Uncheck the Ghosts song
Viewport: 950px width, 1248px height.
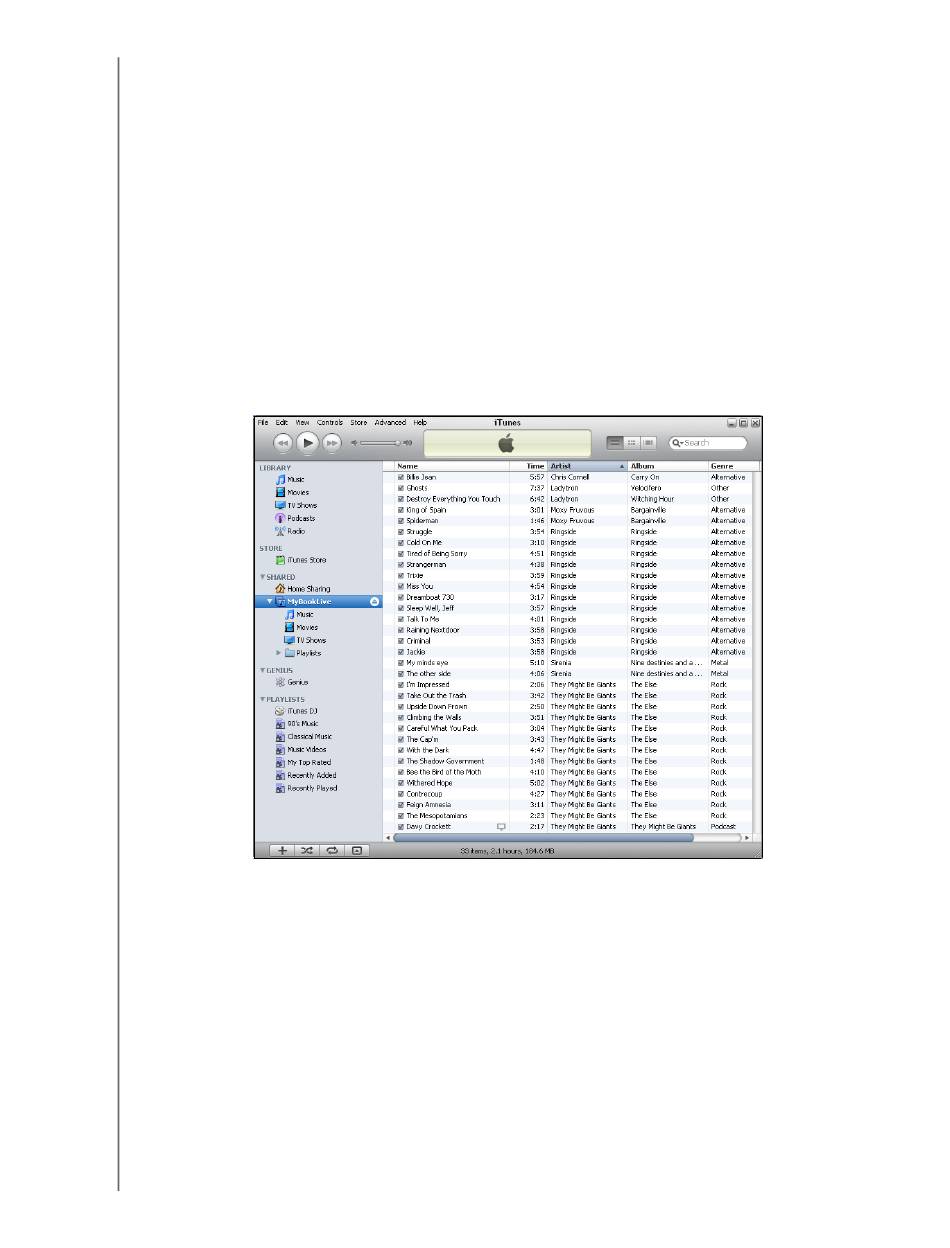tap(401, 489)
